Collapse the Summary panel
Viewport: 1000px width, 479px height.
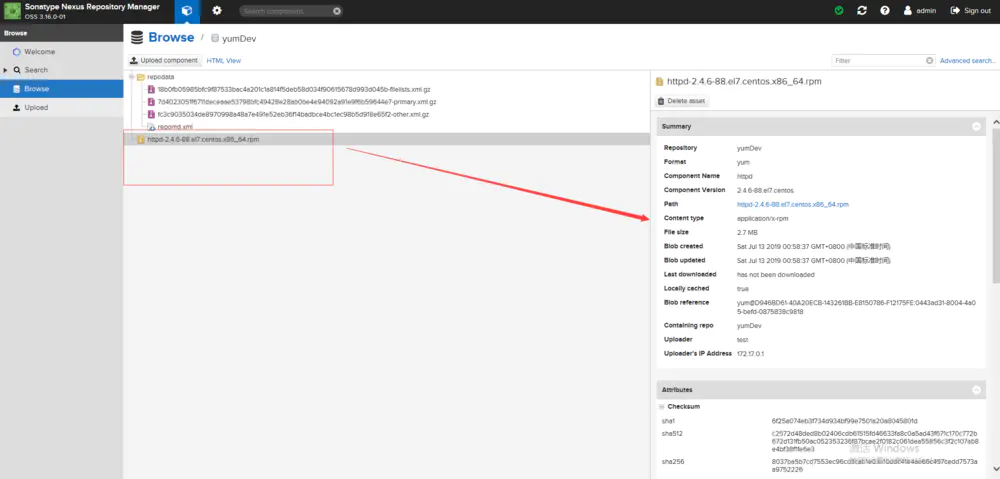click(x=976, y=126)
